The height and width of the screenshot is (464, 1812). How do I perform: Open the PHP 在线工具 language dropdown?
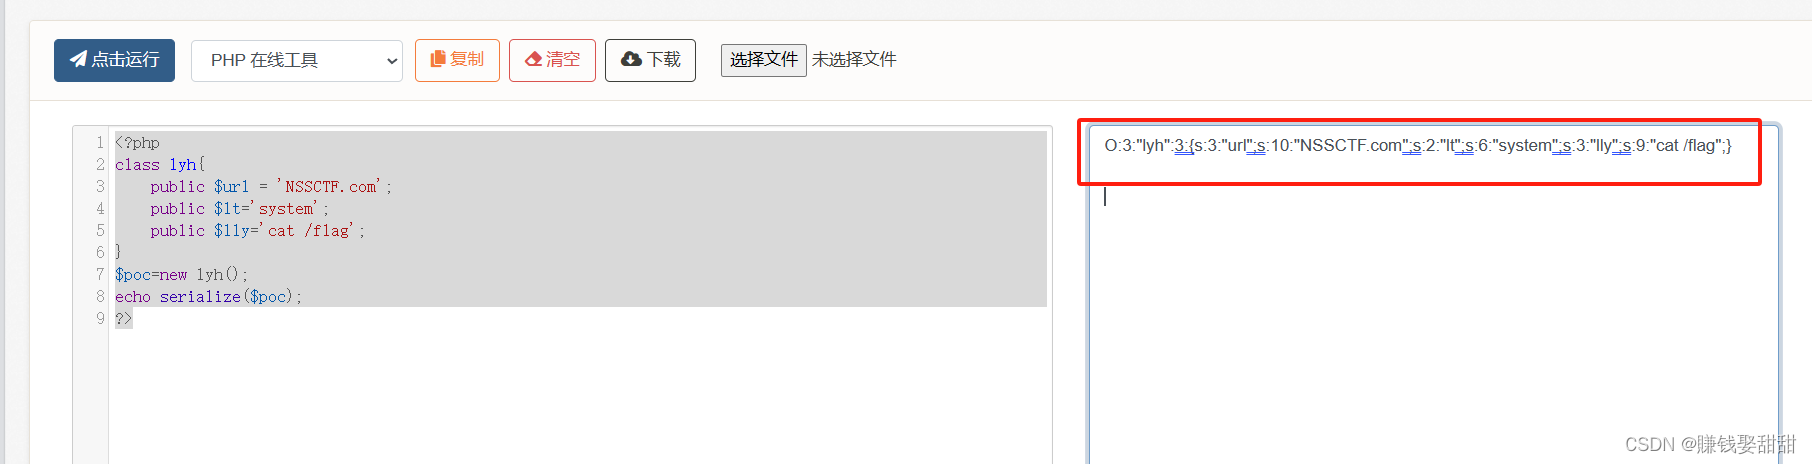tap(297, 61)
